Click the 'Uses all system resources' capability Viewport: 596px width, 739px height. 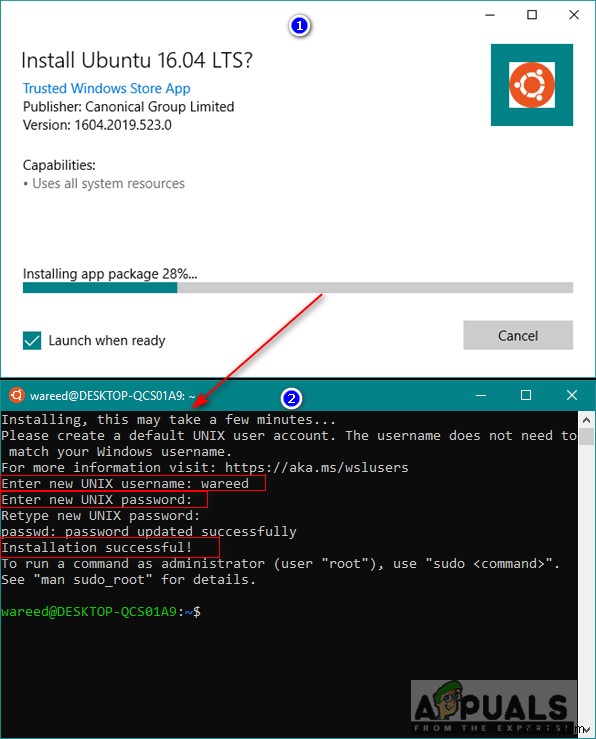[x=108, y=183]
